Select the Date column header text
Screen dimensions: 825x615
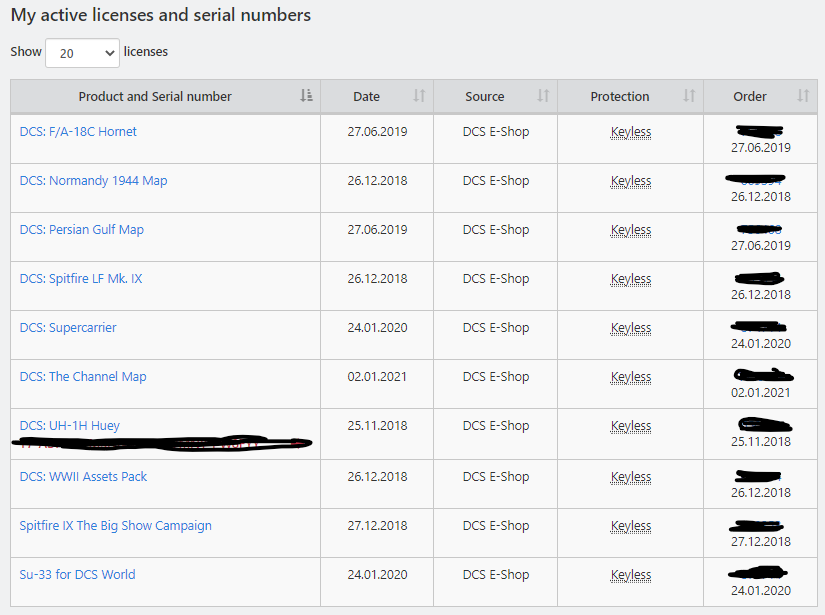pyautogui.click(x=366, y=96)
